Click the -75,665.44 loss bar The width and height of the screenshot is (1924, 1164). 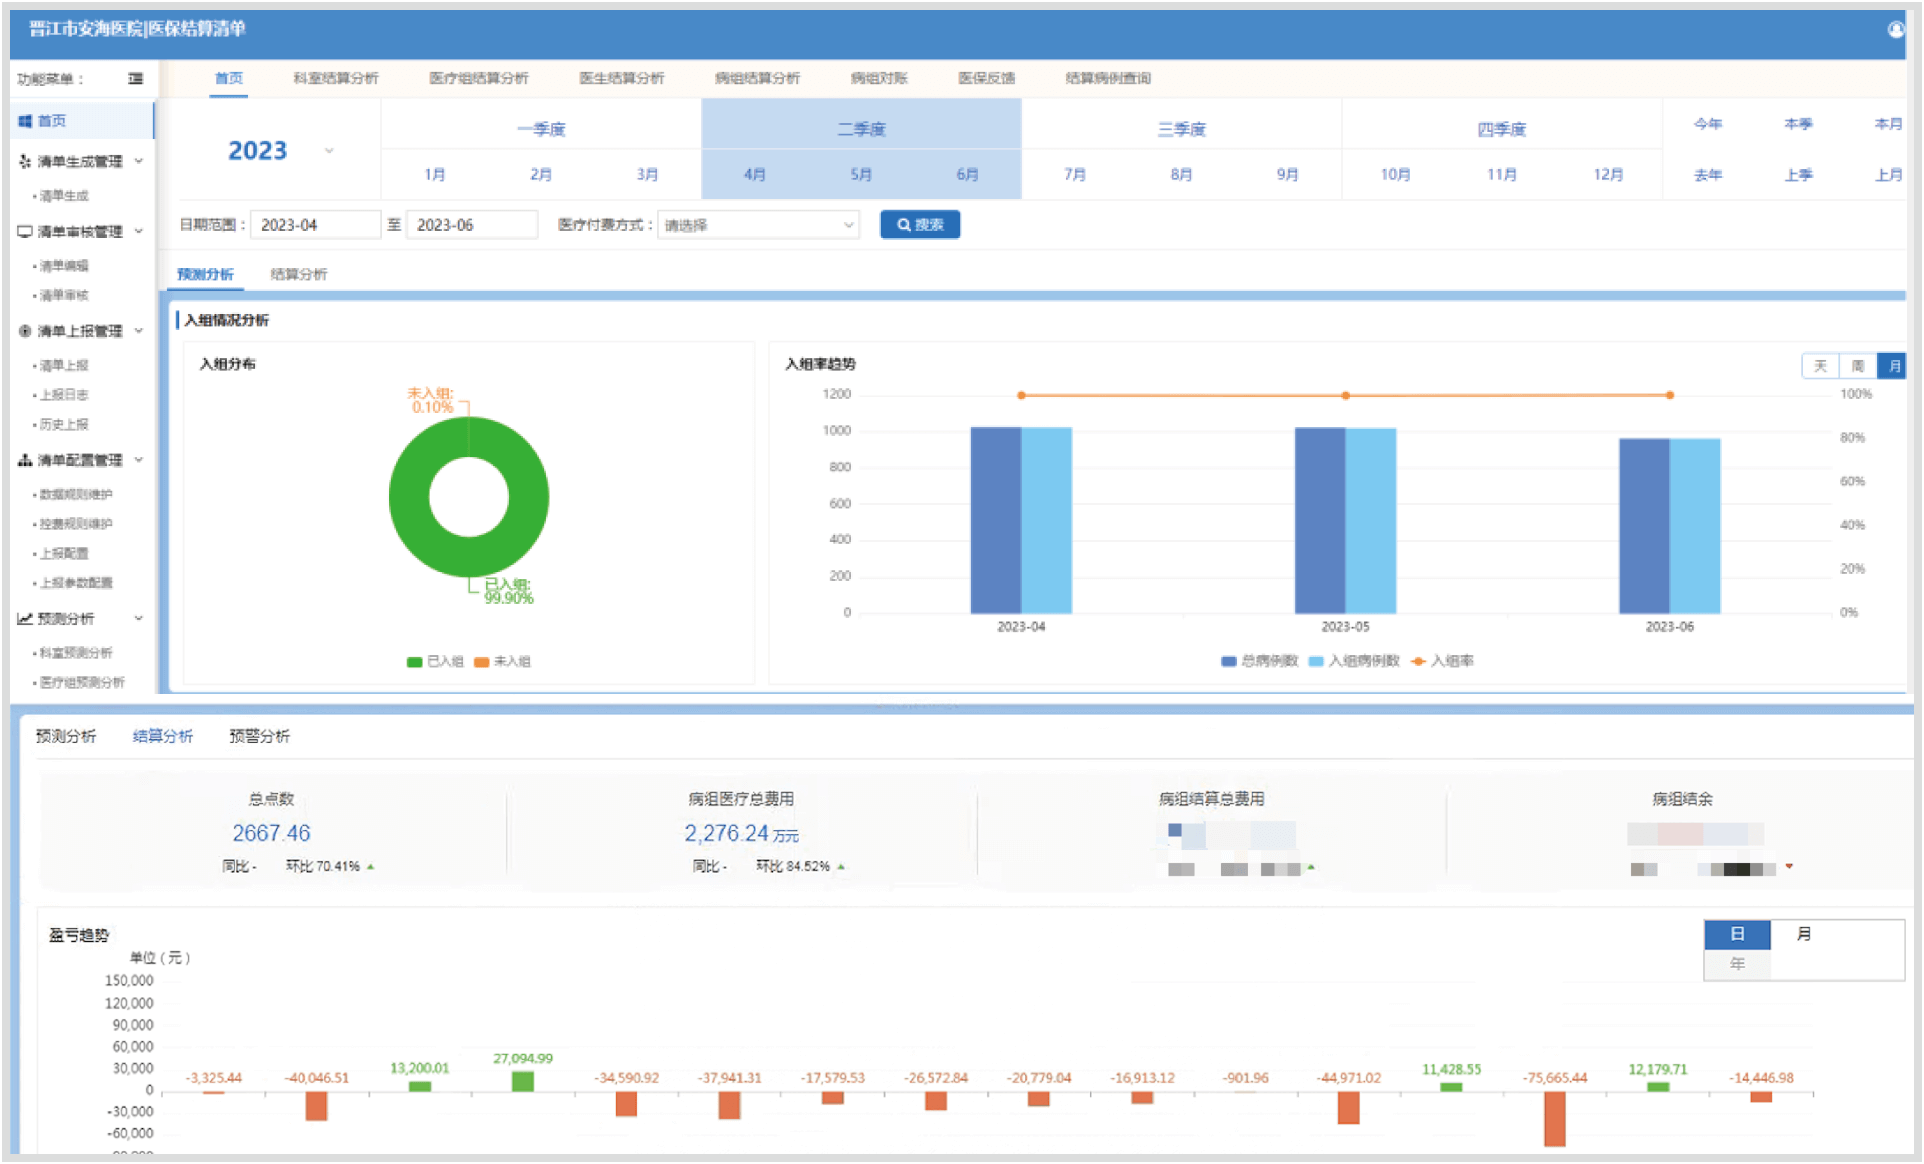point(1554,1118)
